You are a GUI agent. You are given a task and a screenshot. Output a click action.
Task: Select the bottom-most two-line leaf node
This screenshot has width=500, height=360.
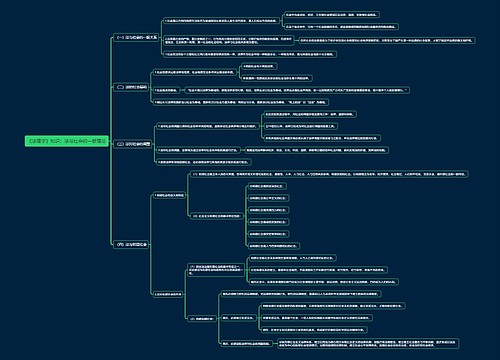[x=368, y=343]
